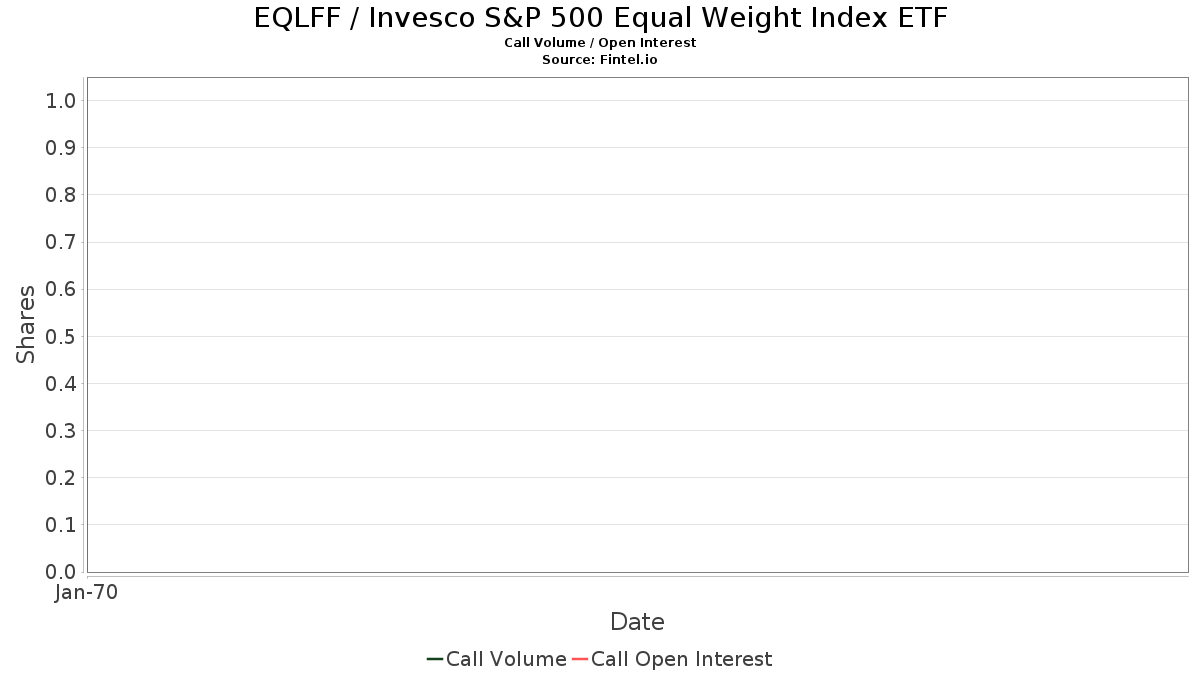Click the Date x-axis title

coord(637,622)
